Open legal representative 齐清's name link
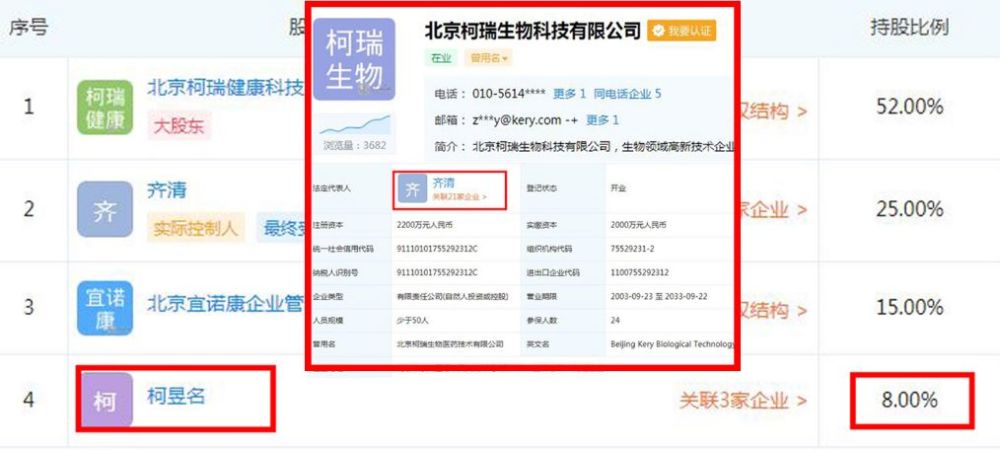Image resolution: width=1000 pixels, height=450 pixels. click(443, 183)
